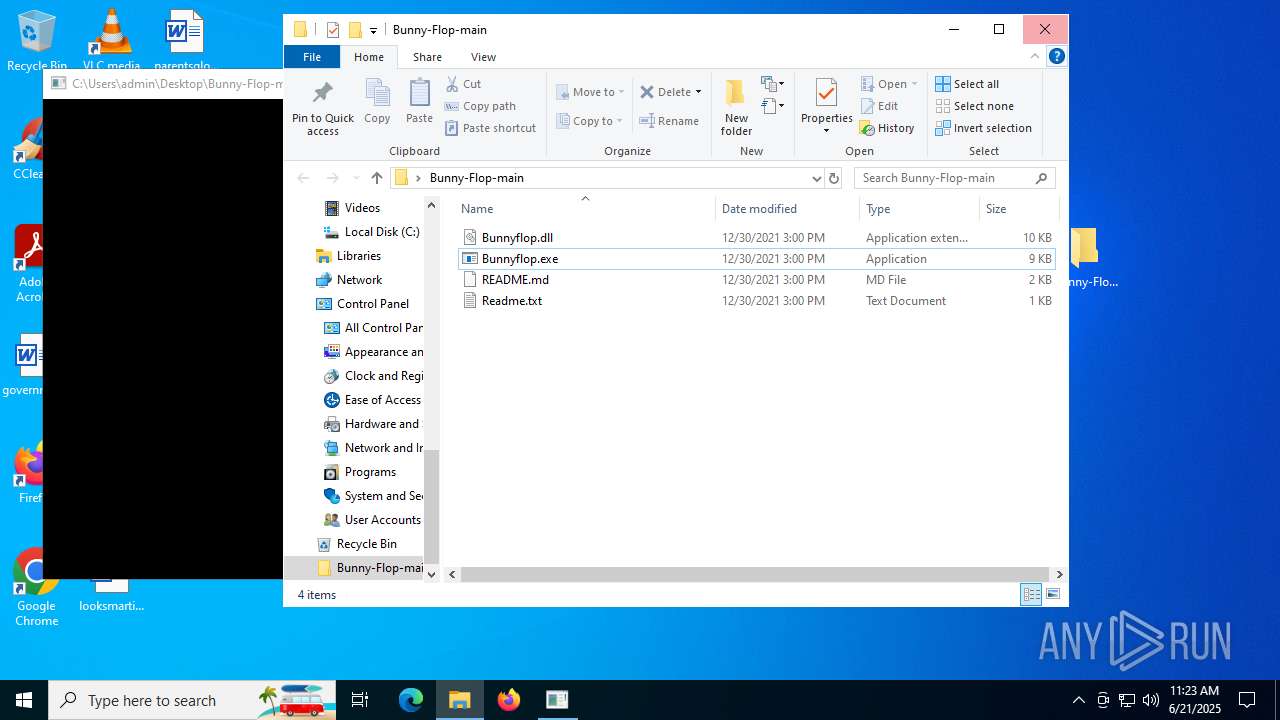Refresh the Bunny-Flop-main folder
1280x720 pixels.
834,178
